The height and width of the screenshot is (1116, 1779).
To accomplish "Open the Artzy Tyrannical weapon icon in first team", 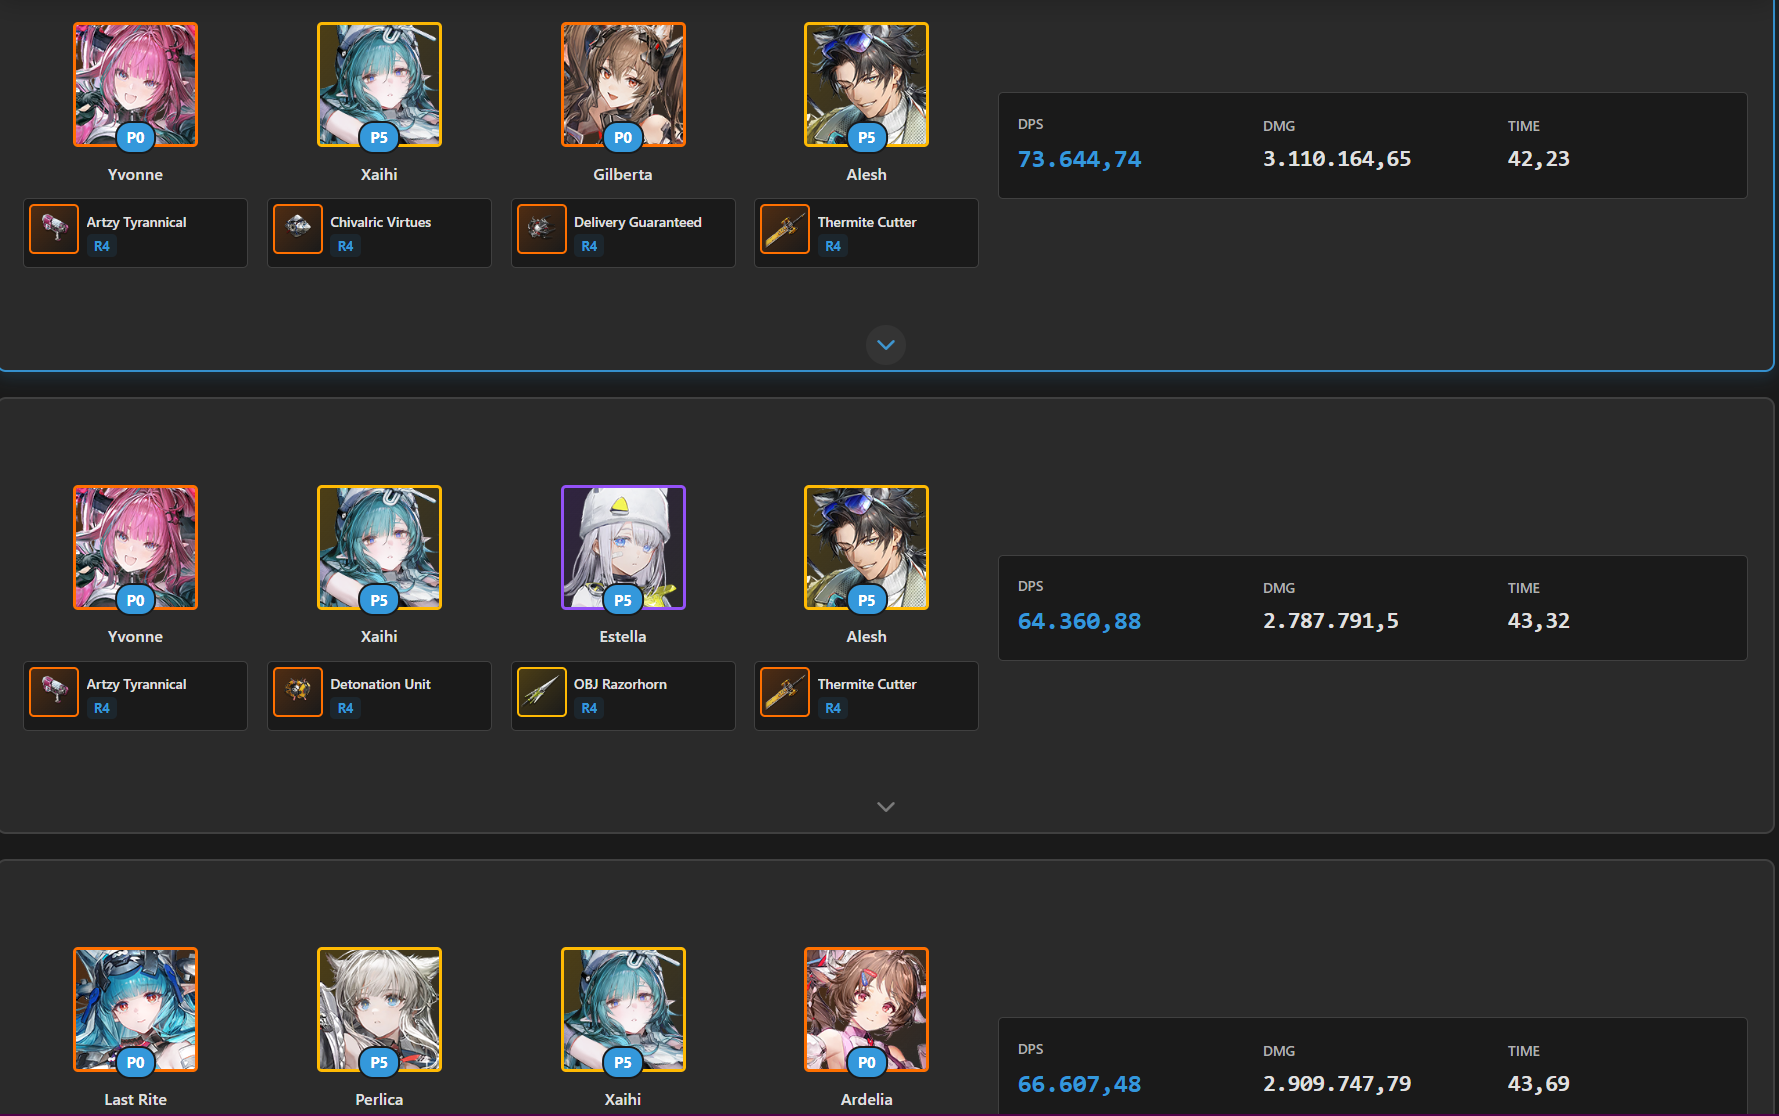I will click(x=54, y=229).
